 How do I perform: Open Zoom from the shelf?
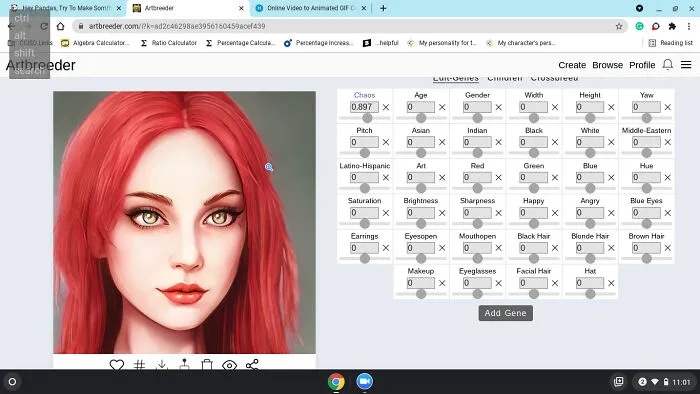pyautogui.click(x=364, y=382)
